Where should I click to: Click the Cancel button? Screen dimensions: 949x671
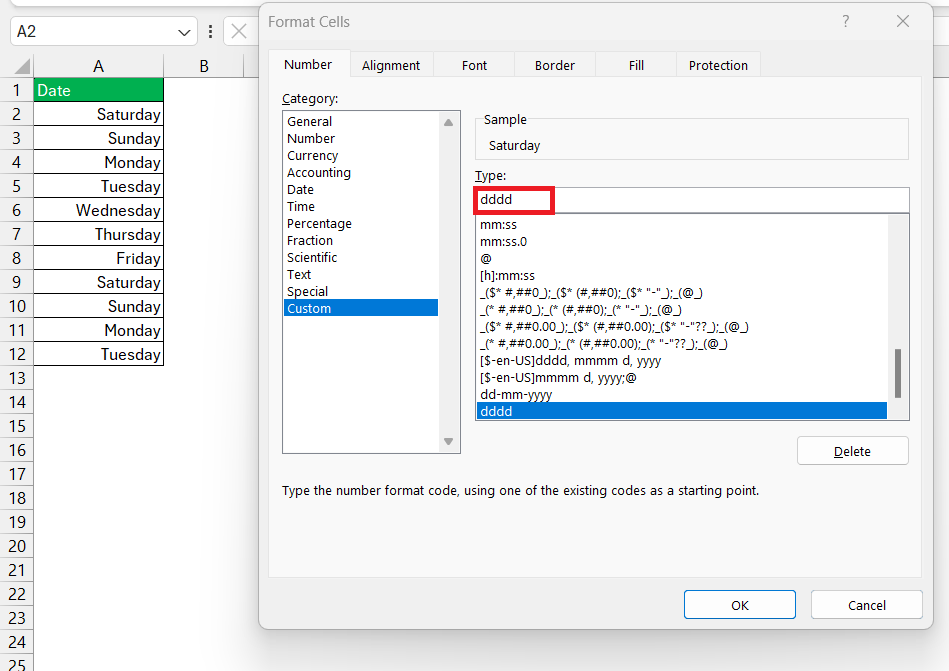pos(867,605)
